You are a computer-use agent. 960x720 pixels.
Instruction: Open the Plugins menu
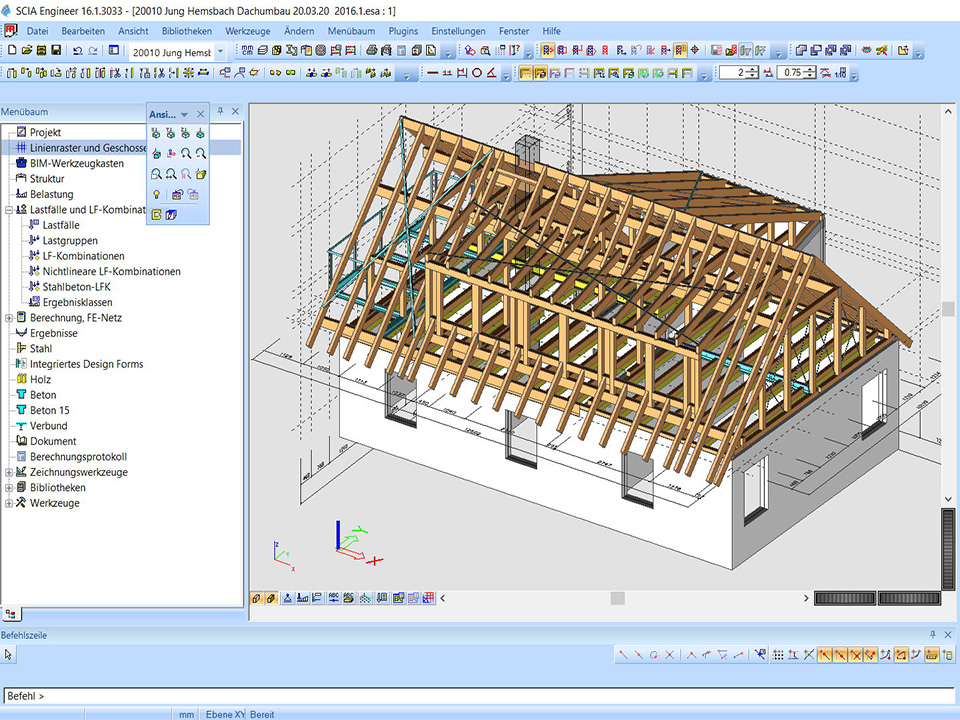403,31
